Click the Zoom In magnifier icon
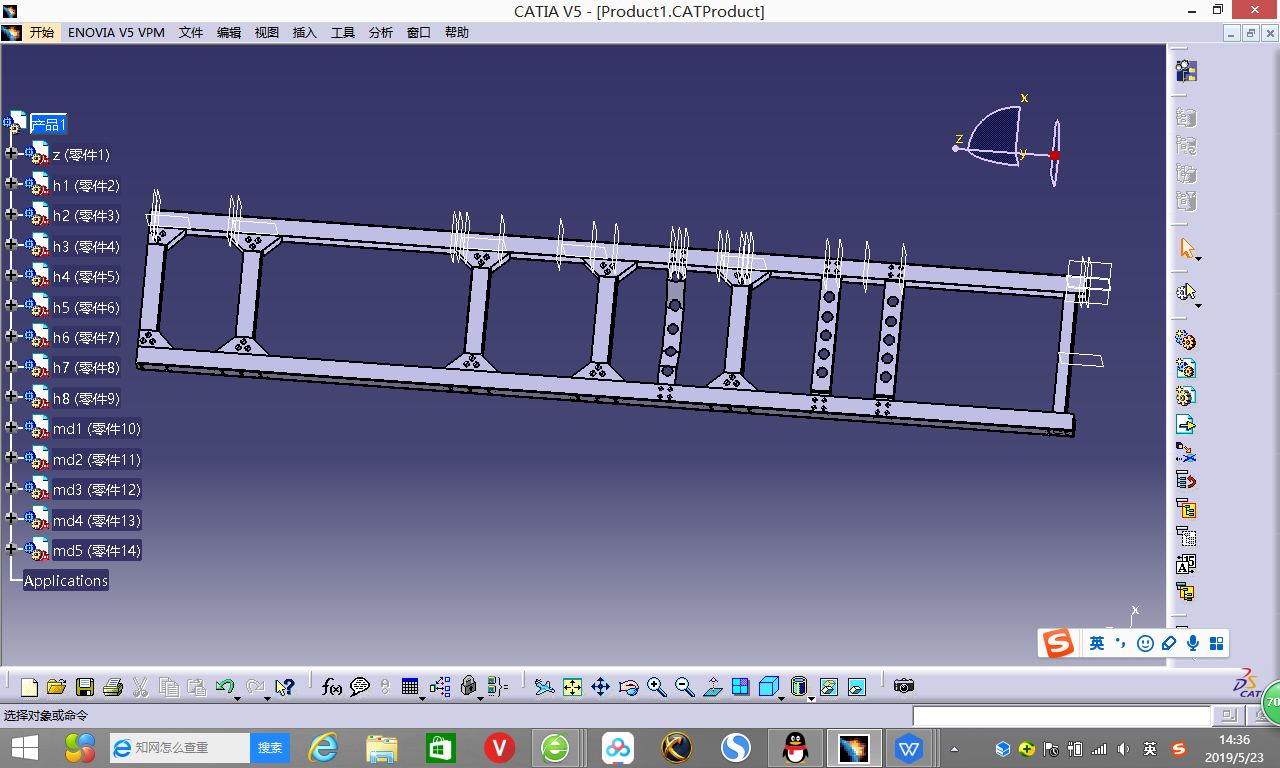Image resolution: width=1280 pixels, height=768 pixels. [656, 687]
